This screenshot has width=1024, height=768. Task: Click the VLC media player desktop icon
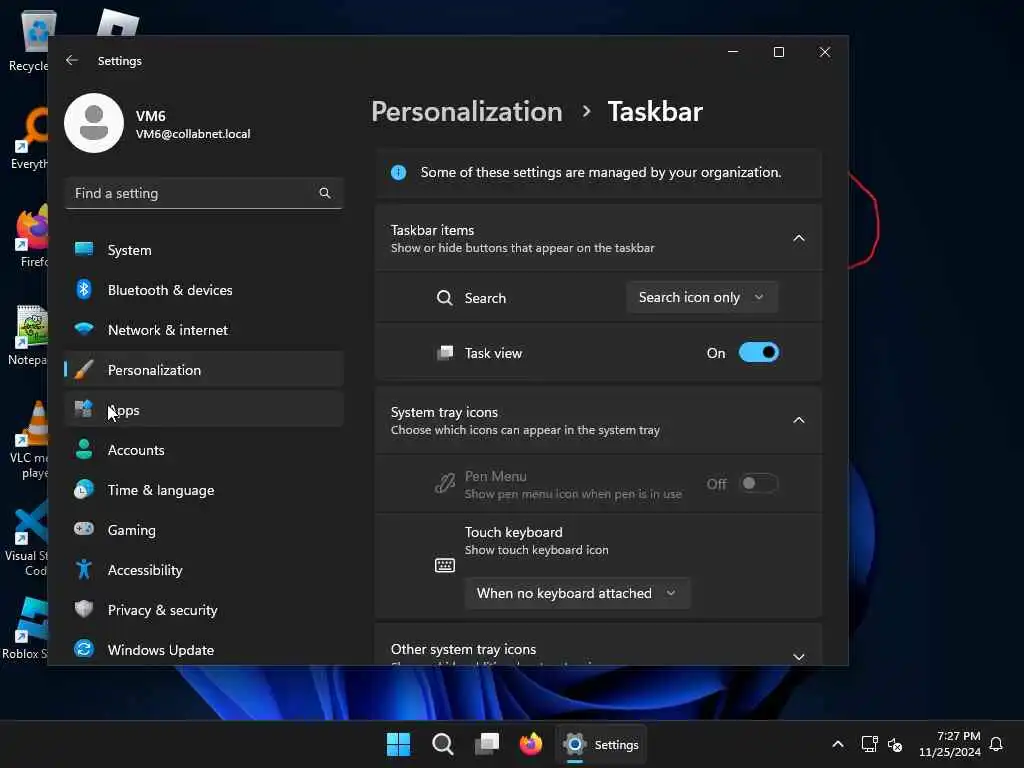[29, 441]
